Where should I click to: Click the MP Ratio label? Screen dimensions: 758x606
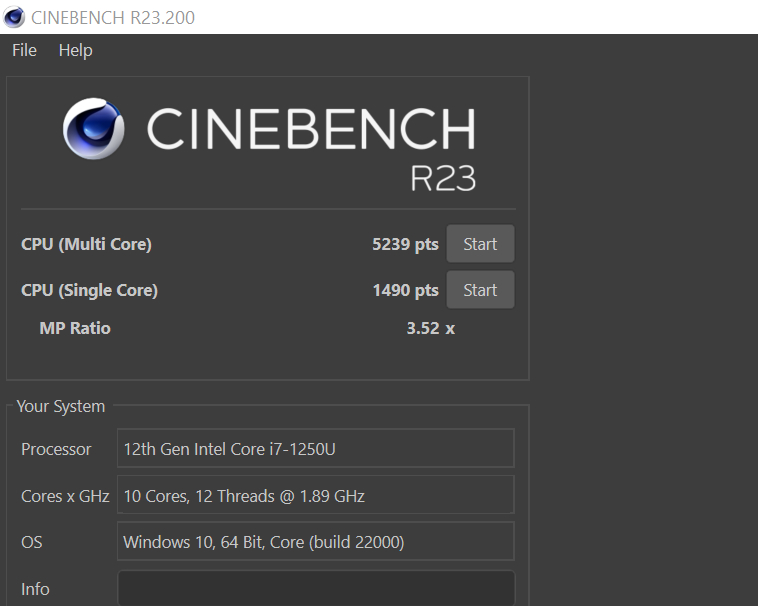click(75, 328)
